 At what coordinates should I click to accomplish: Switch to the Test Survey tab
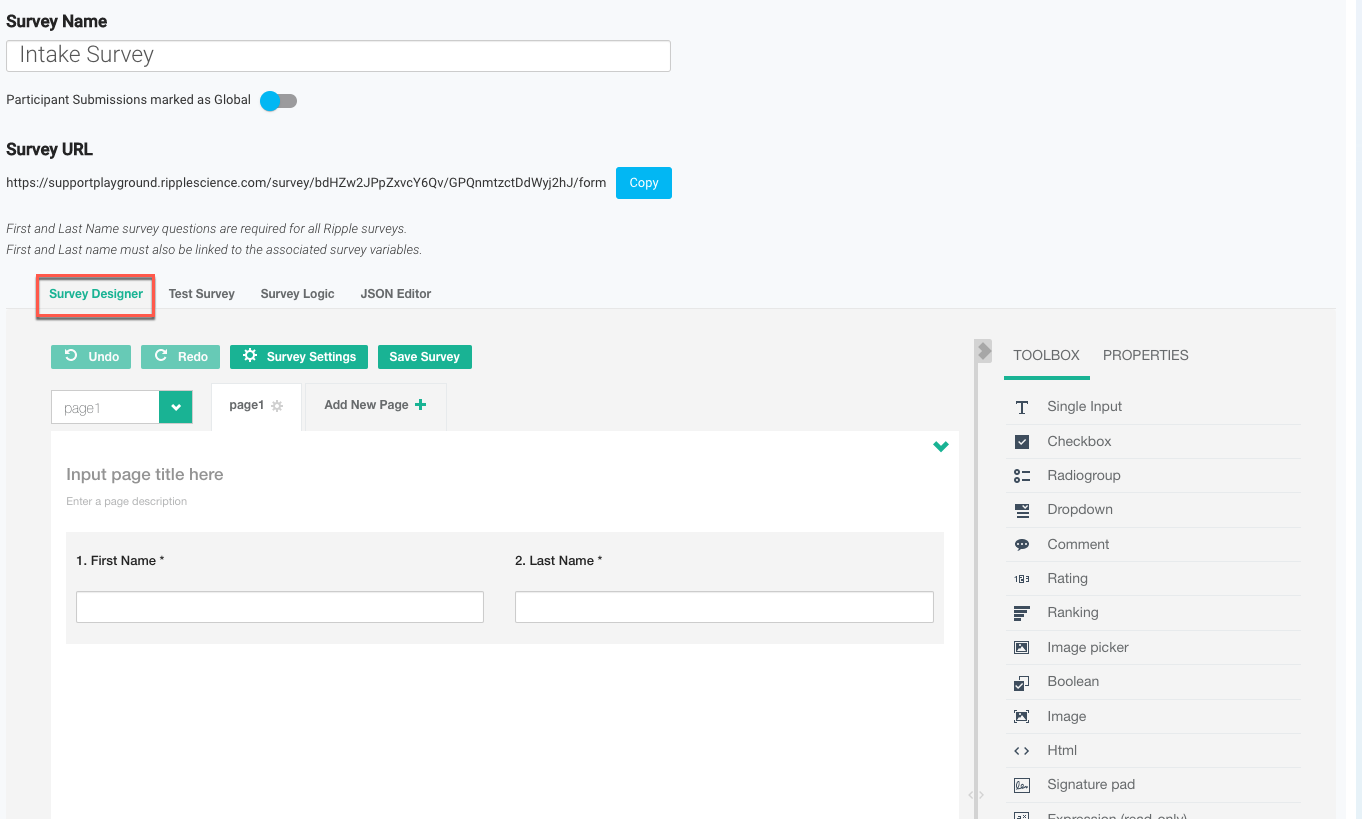[x=201, y=293]
